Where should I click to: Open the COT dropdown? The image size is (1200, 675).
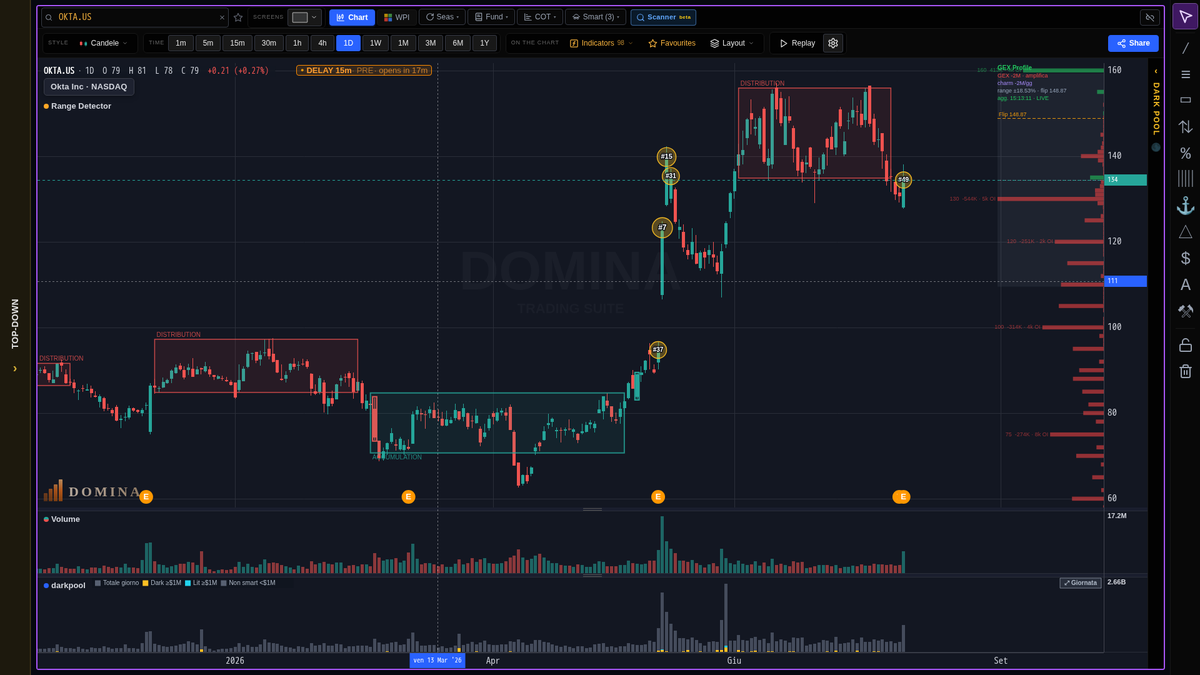[539, 17]
